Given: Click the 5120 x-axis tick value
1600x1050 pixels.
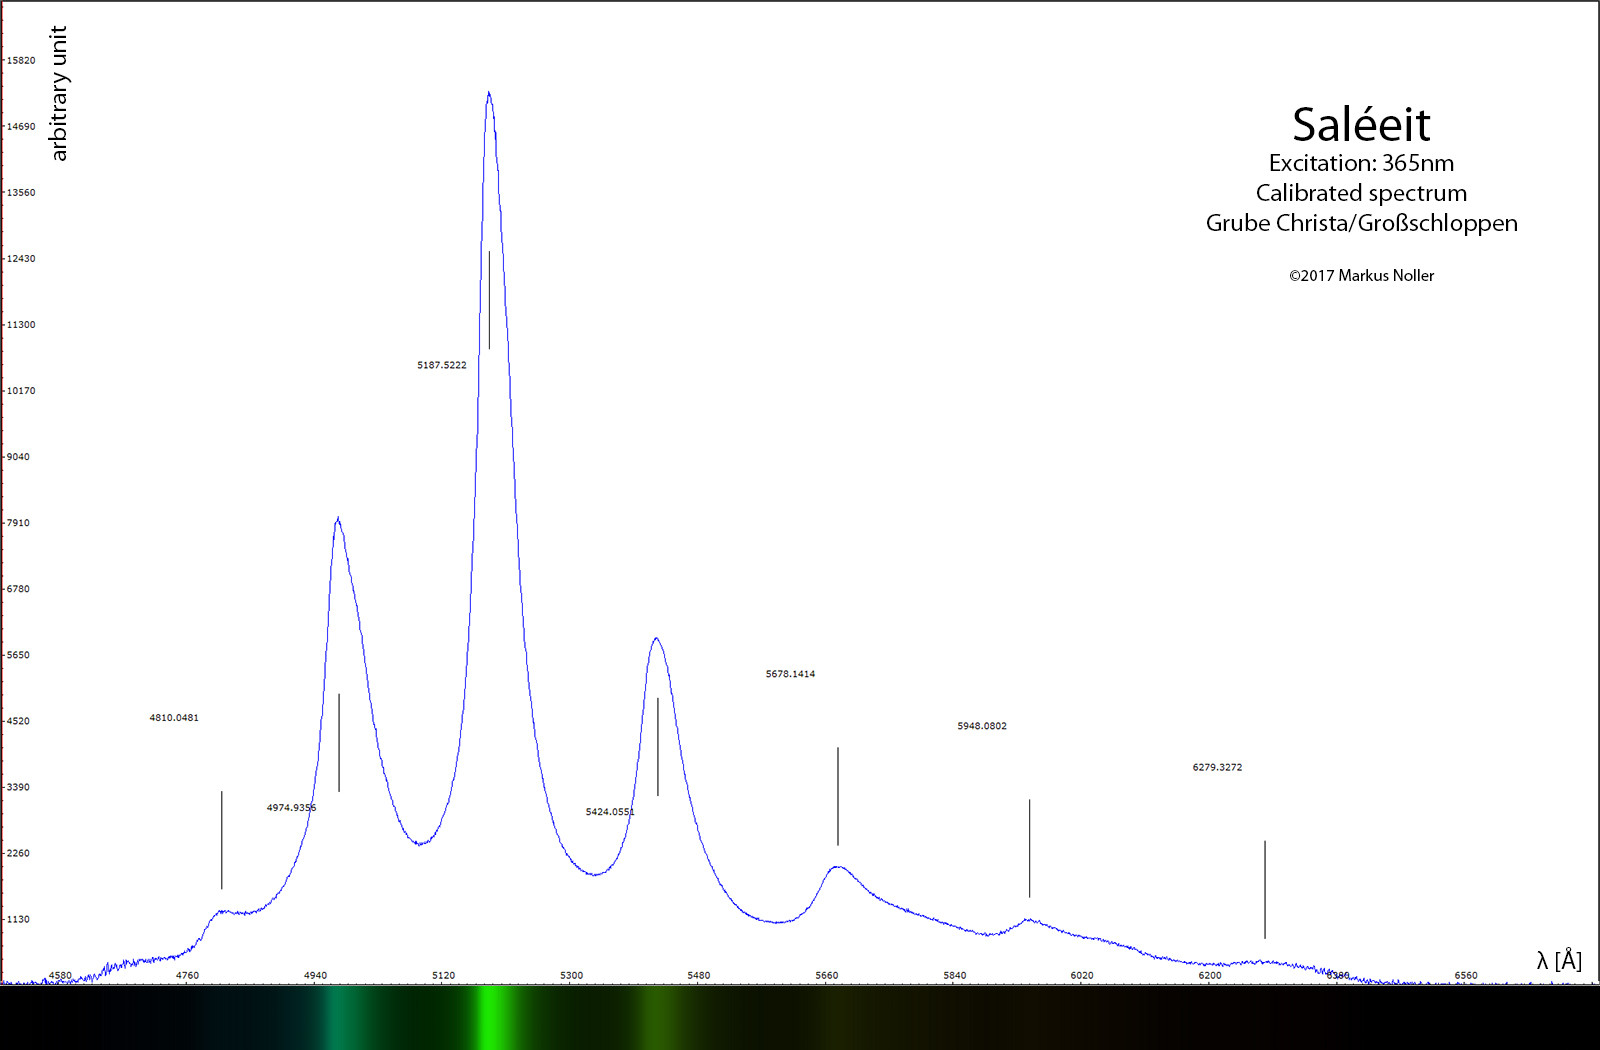Looking at the screenshot, I should 443,975.
